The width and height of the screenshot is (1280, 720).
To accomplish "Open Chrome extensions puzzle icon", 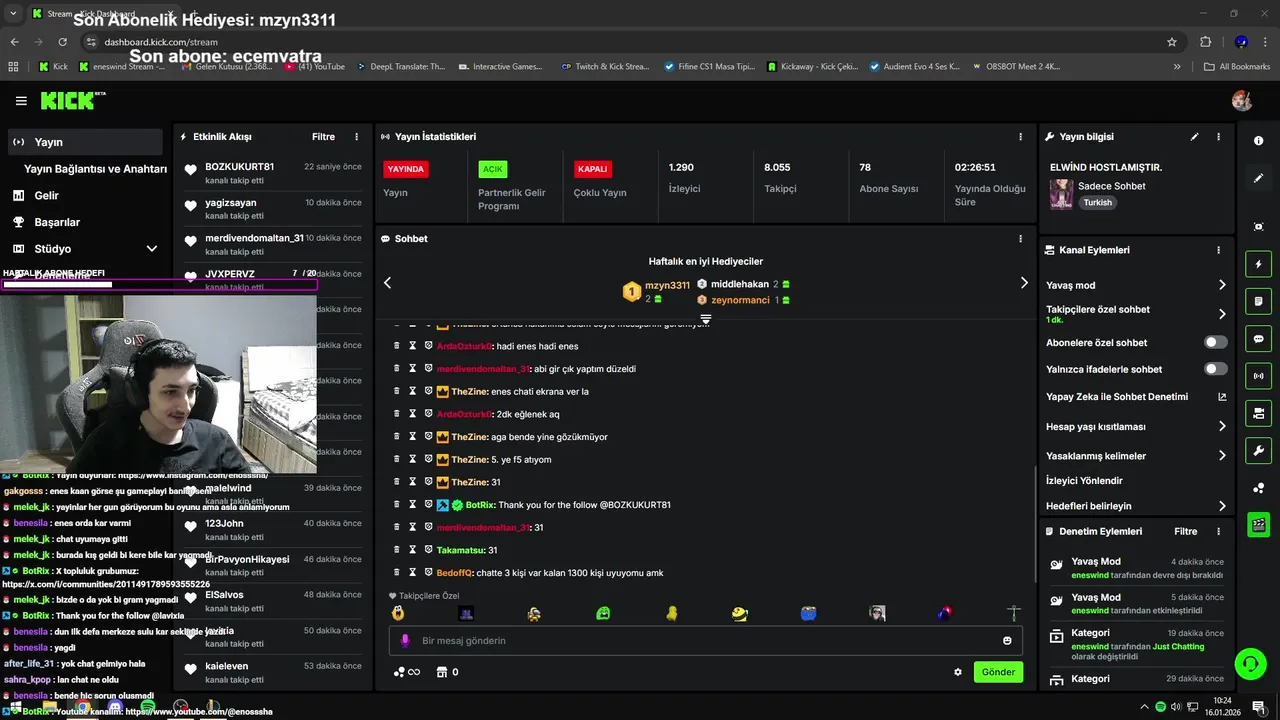I will 1205,42.
